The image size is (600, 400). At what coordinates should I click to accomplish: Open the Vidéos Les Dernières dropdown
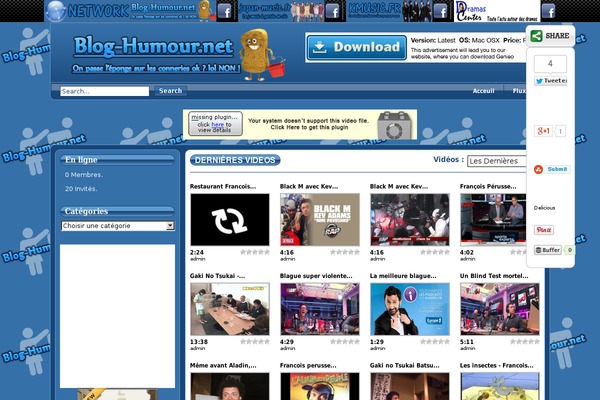497,161
